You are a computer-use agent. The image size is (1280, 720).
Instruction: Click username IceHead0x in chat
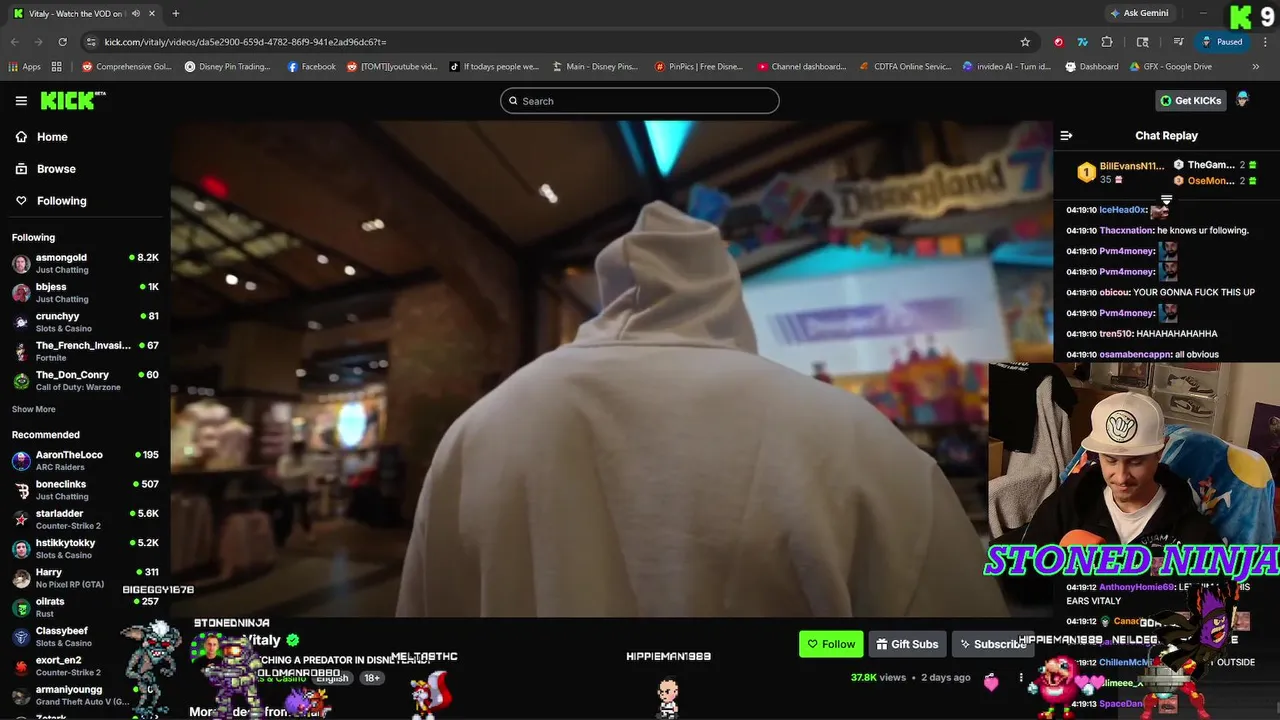coord(1122,210)
